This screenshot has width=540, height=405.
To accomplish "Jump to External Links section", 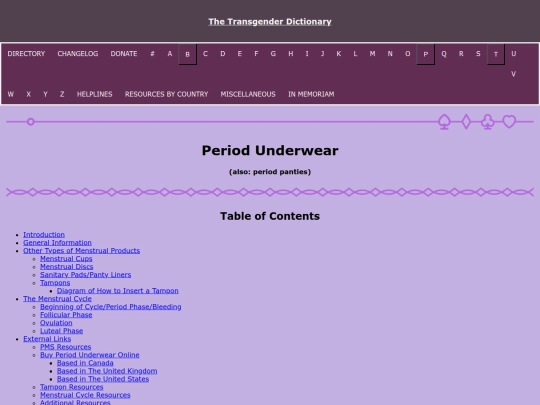I will click(x=47, y=339).
